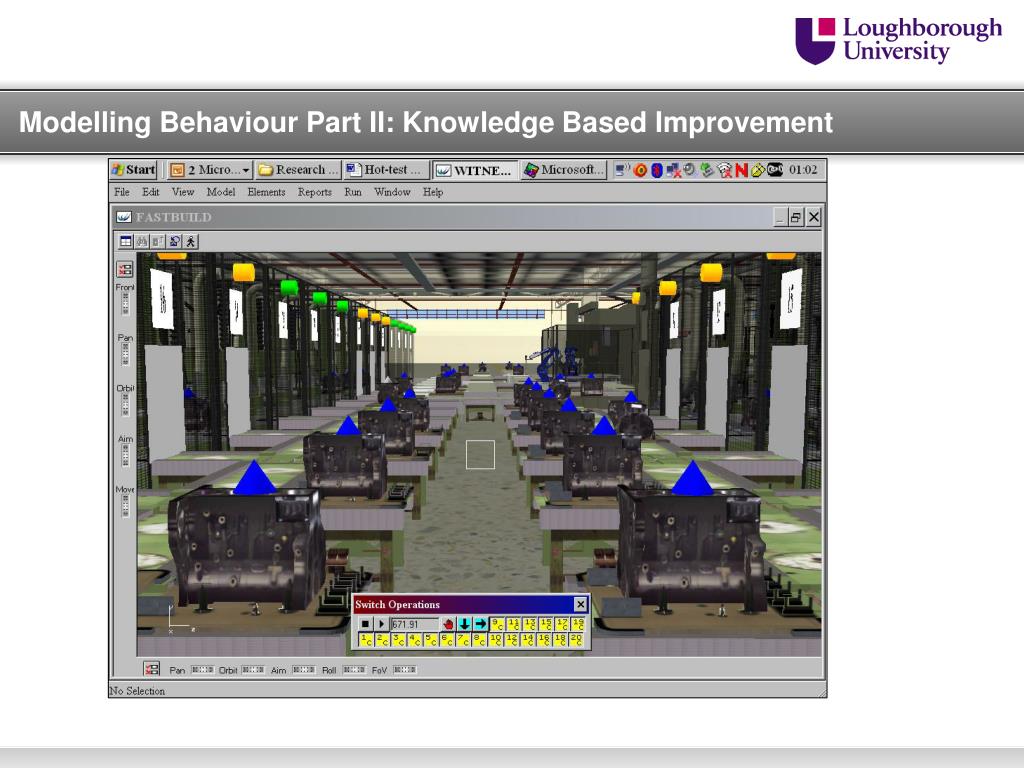Click yellow switch button 15C

(545, 624)
